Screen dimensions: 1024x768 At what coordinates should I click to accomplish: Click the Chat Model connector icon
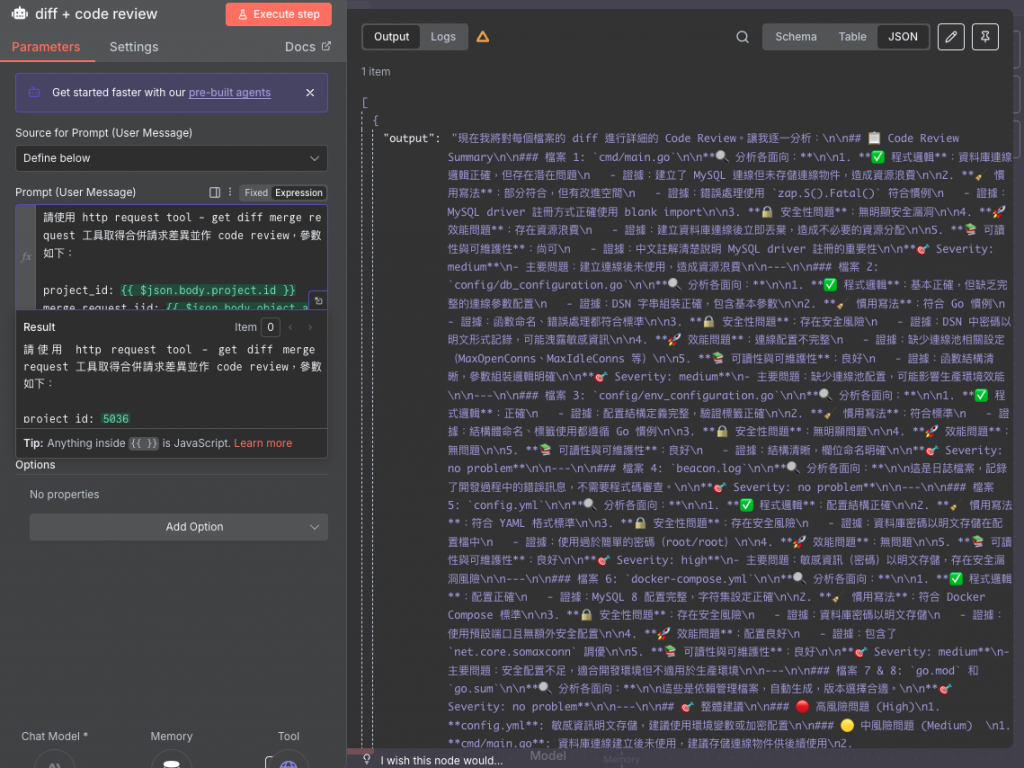[x=55, y=761]
